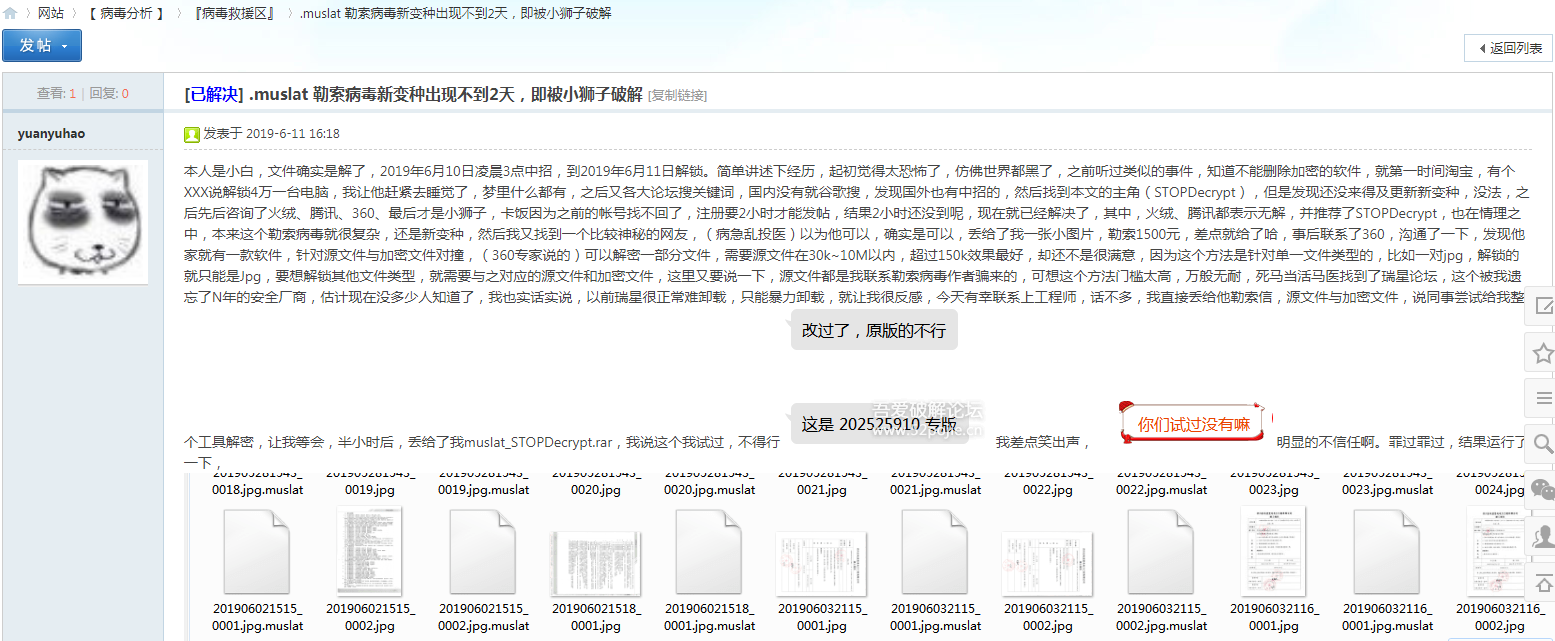Jump back to top with arrow icon
The height and width of the screenshot is (641, 1555).
[1542, 581]
